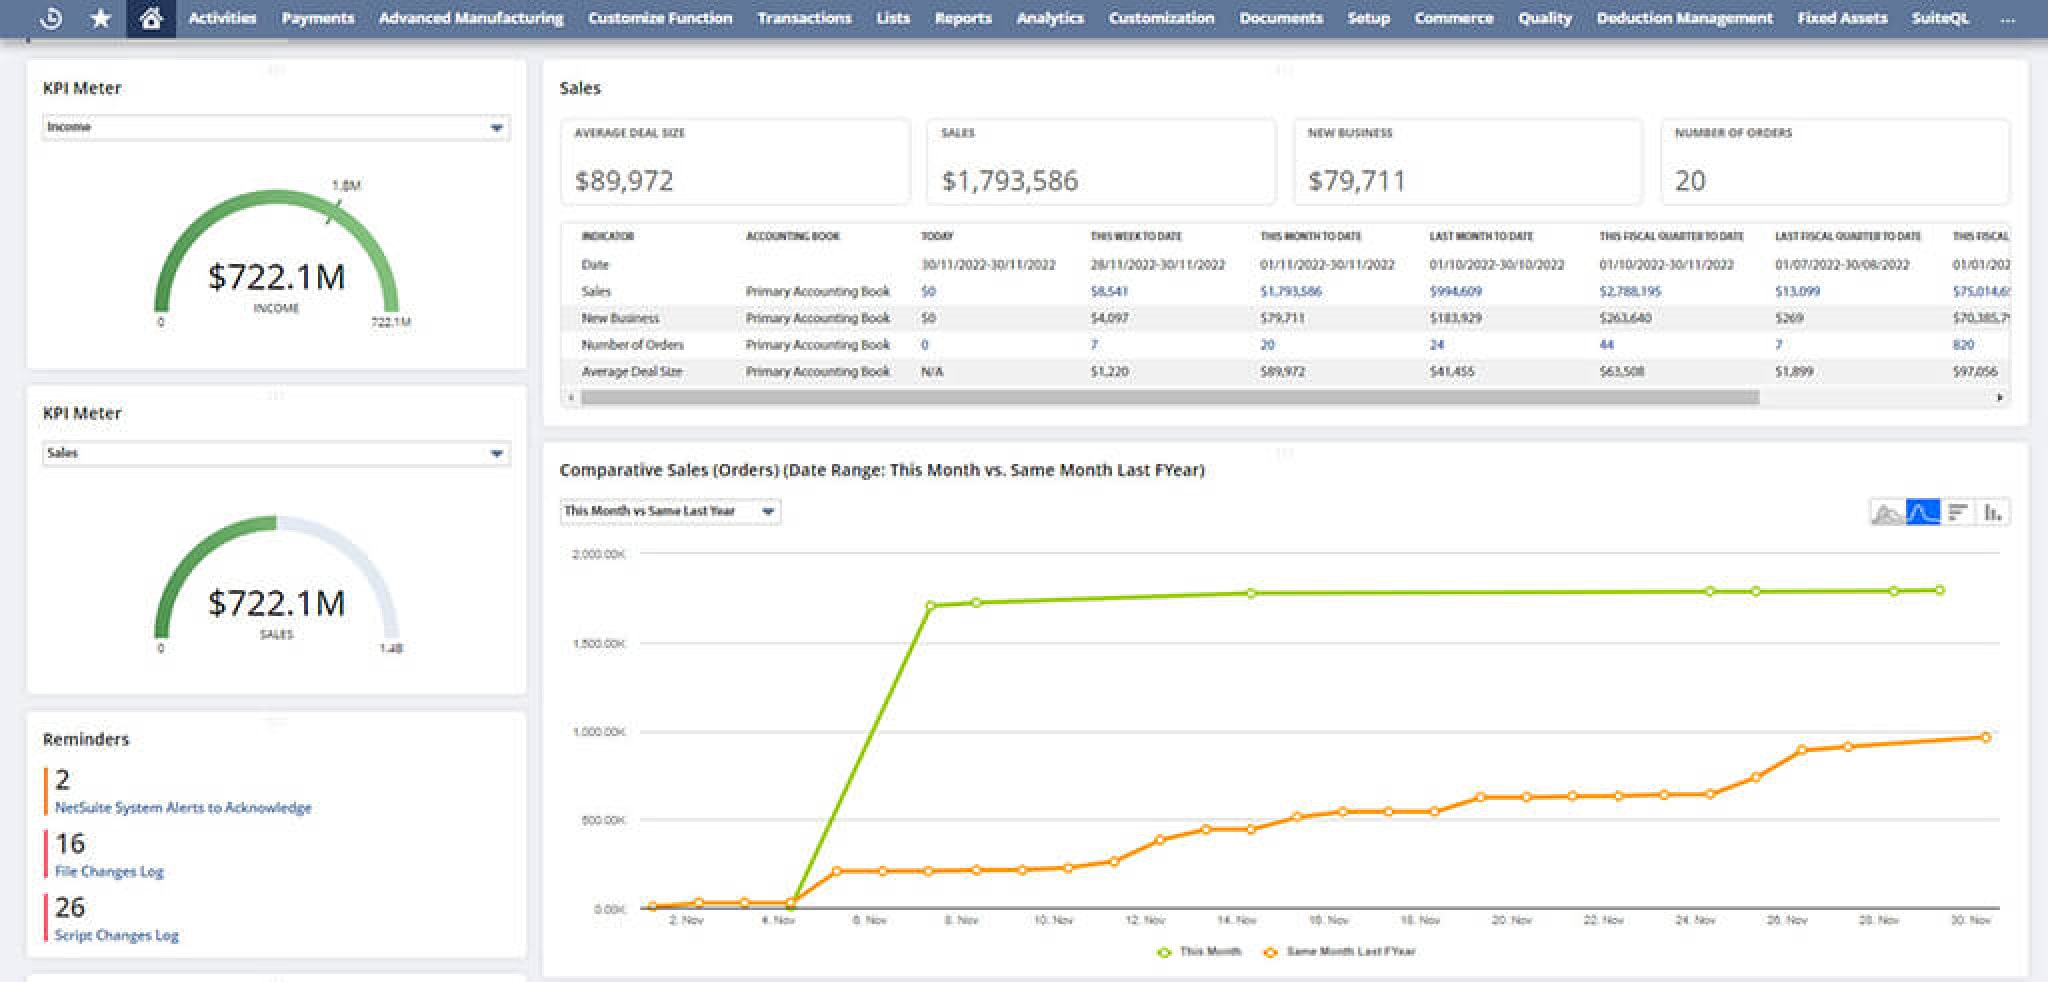This screenshot has height=982, width=2048.
Task: Open the Income KPI Meter dropdown
Action: (x=276, y=128)
